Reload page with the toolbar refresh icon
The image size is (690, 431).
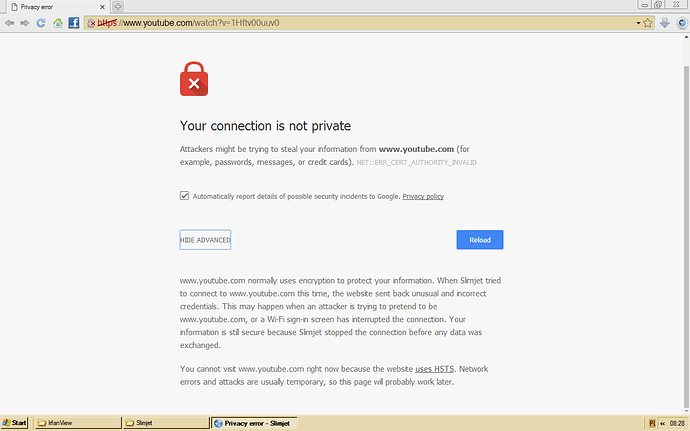point(41,23)
